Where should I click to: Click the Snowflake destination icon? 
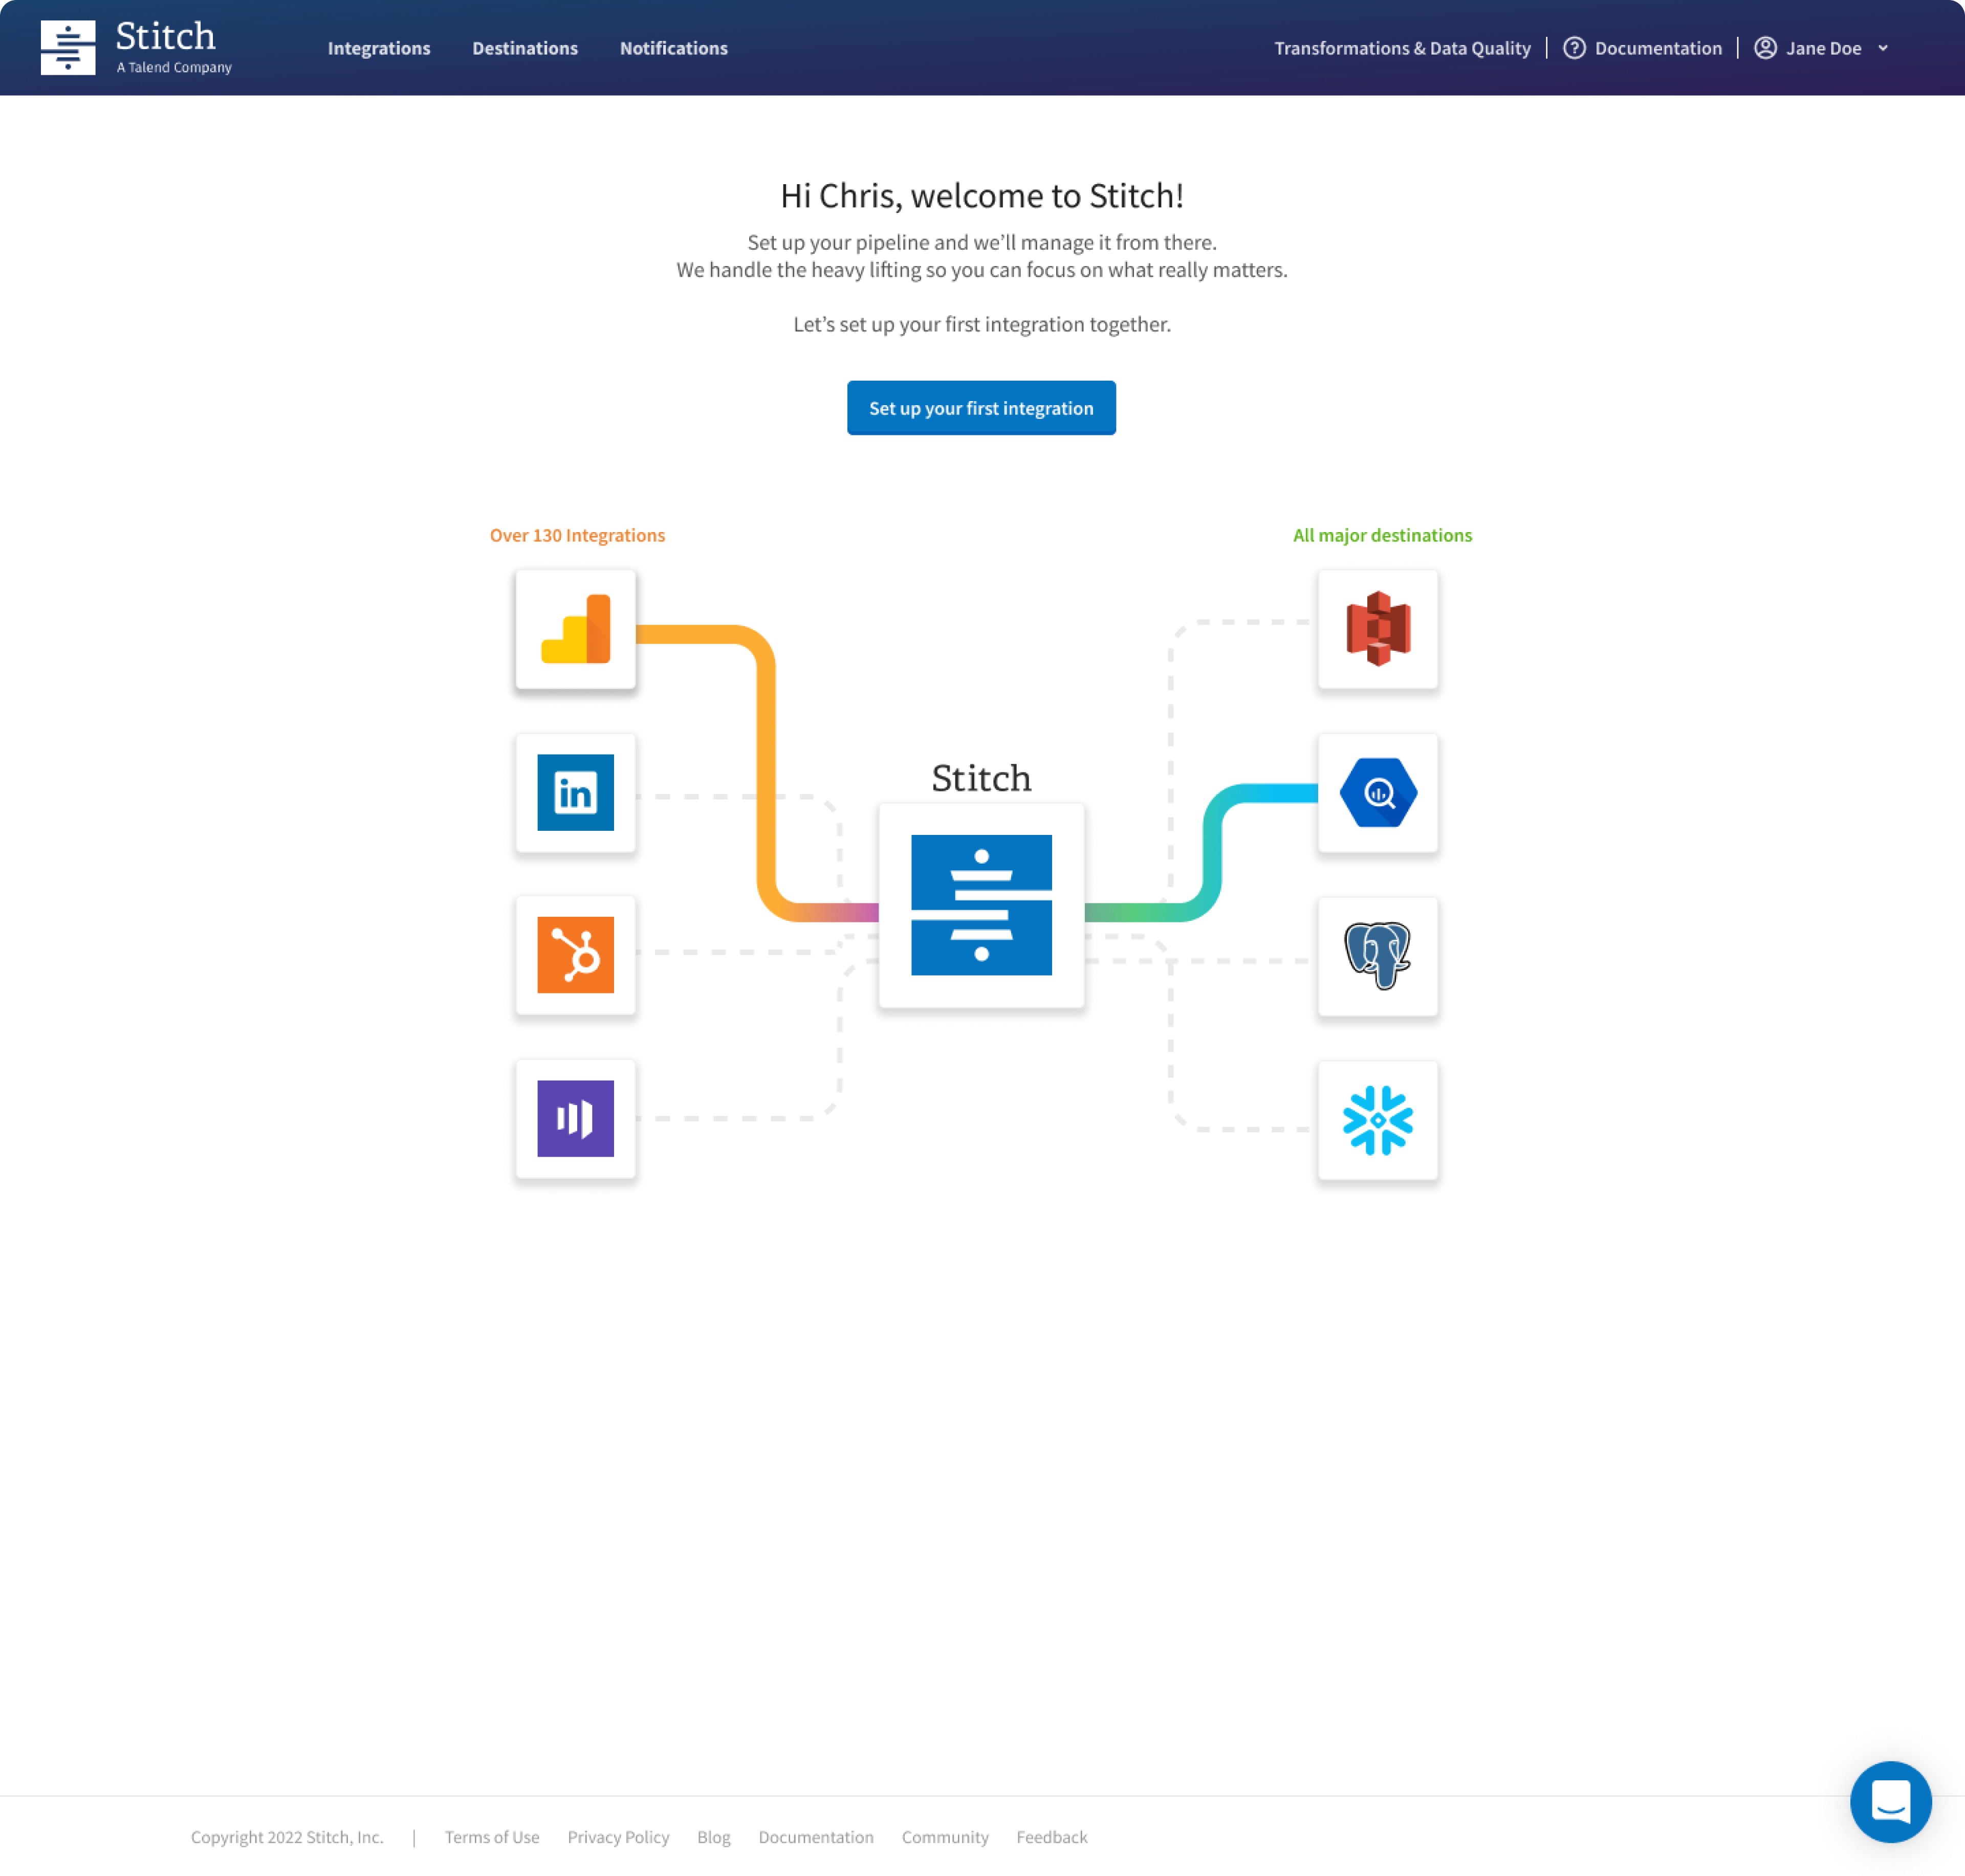pos(1377,1120)
